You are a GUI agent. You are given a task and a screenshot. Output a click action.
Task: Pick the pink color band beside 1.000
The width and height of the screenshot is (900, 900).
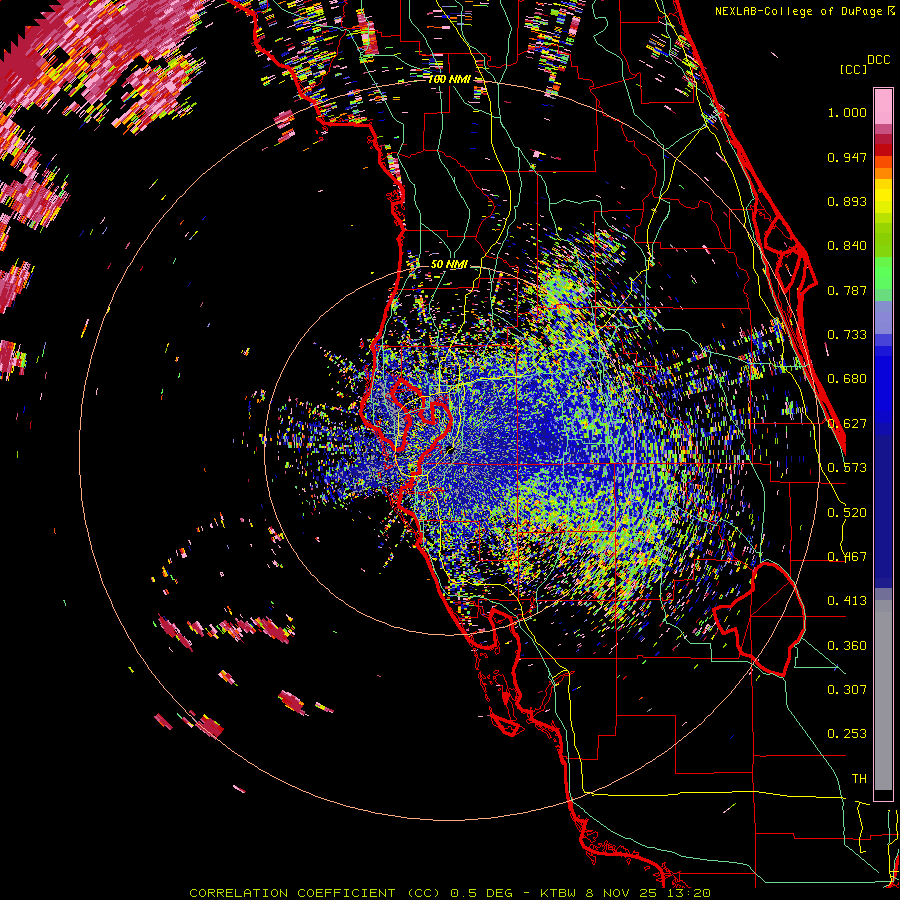(883, 107)
